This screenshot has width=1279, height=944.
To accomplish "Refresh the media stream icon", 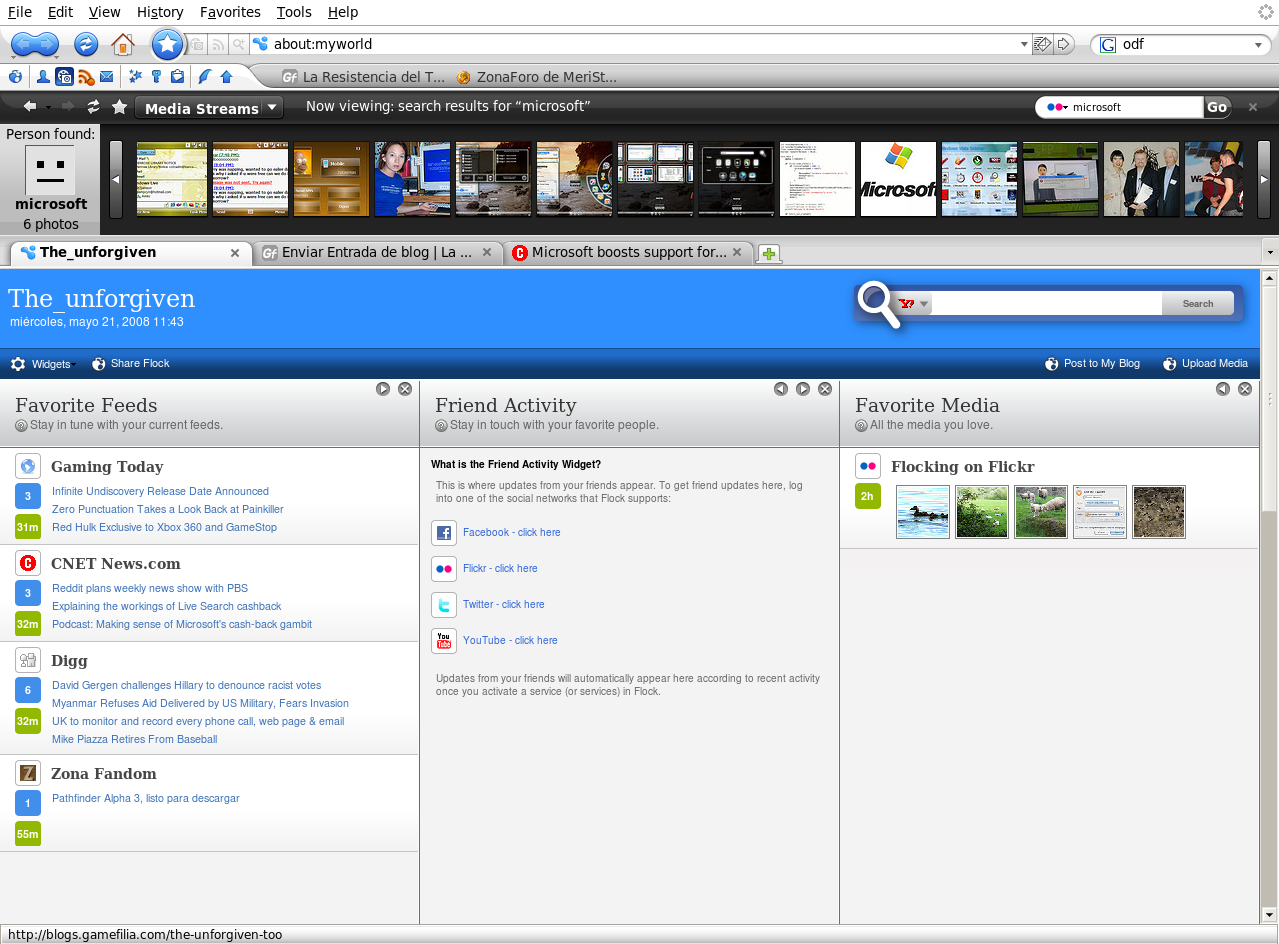I will [x=93, y=107].
